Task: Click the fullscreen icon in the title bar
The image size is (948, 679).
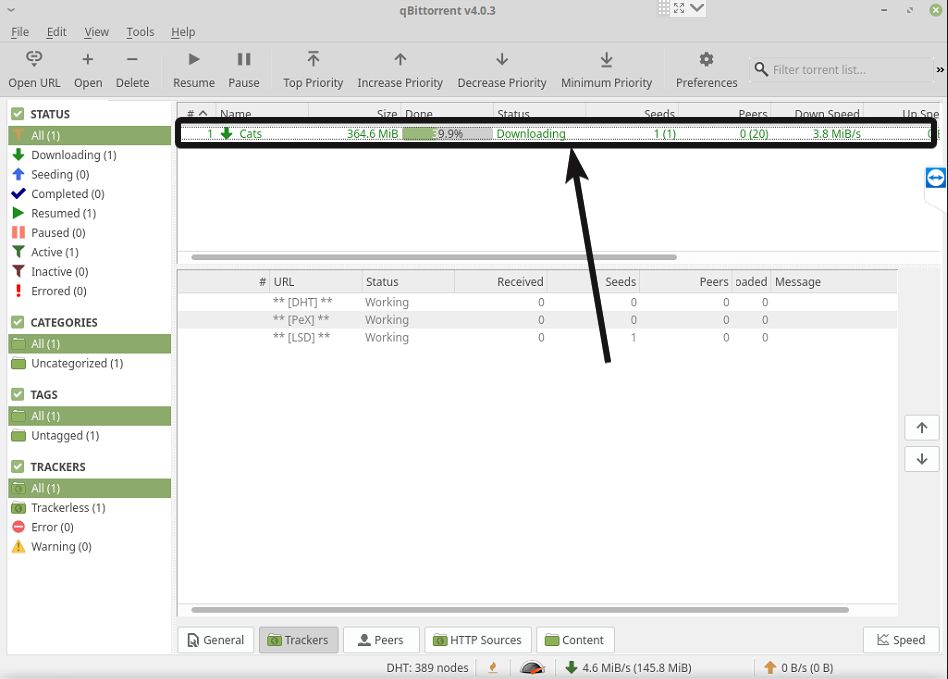Action: 679,8
